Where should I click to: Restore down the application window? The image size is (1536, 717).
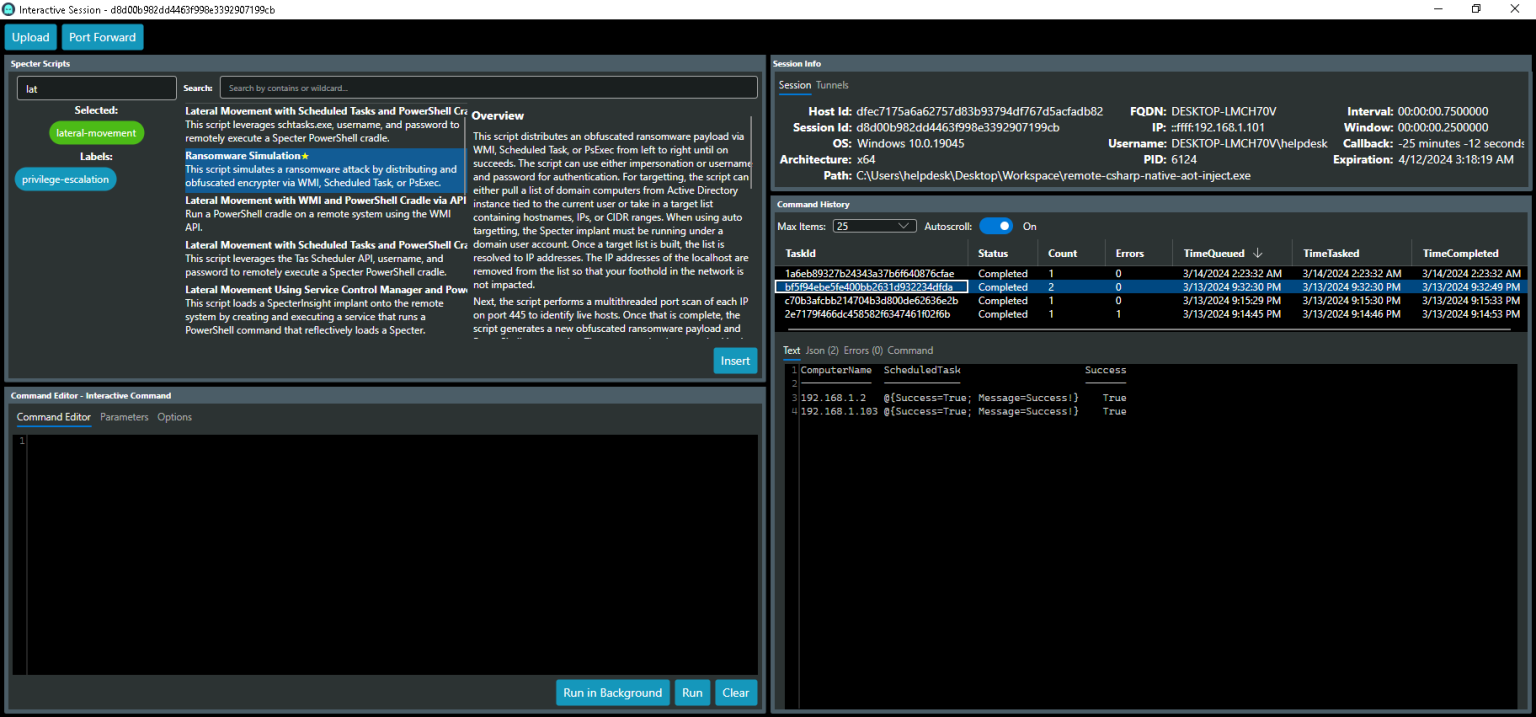[x=1476, y=9]
